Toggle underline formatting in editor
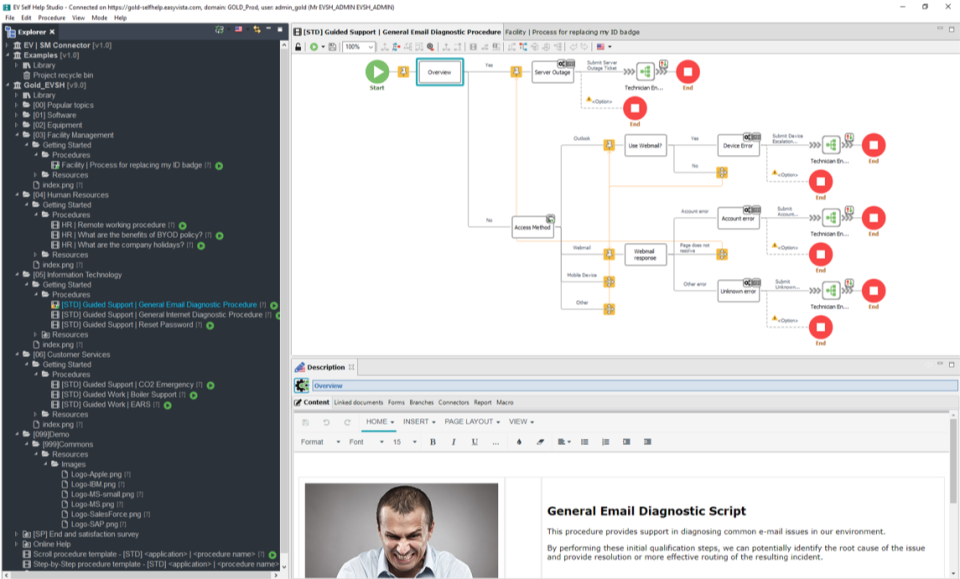960x579 pixels. [474, 442]
